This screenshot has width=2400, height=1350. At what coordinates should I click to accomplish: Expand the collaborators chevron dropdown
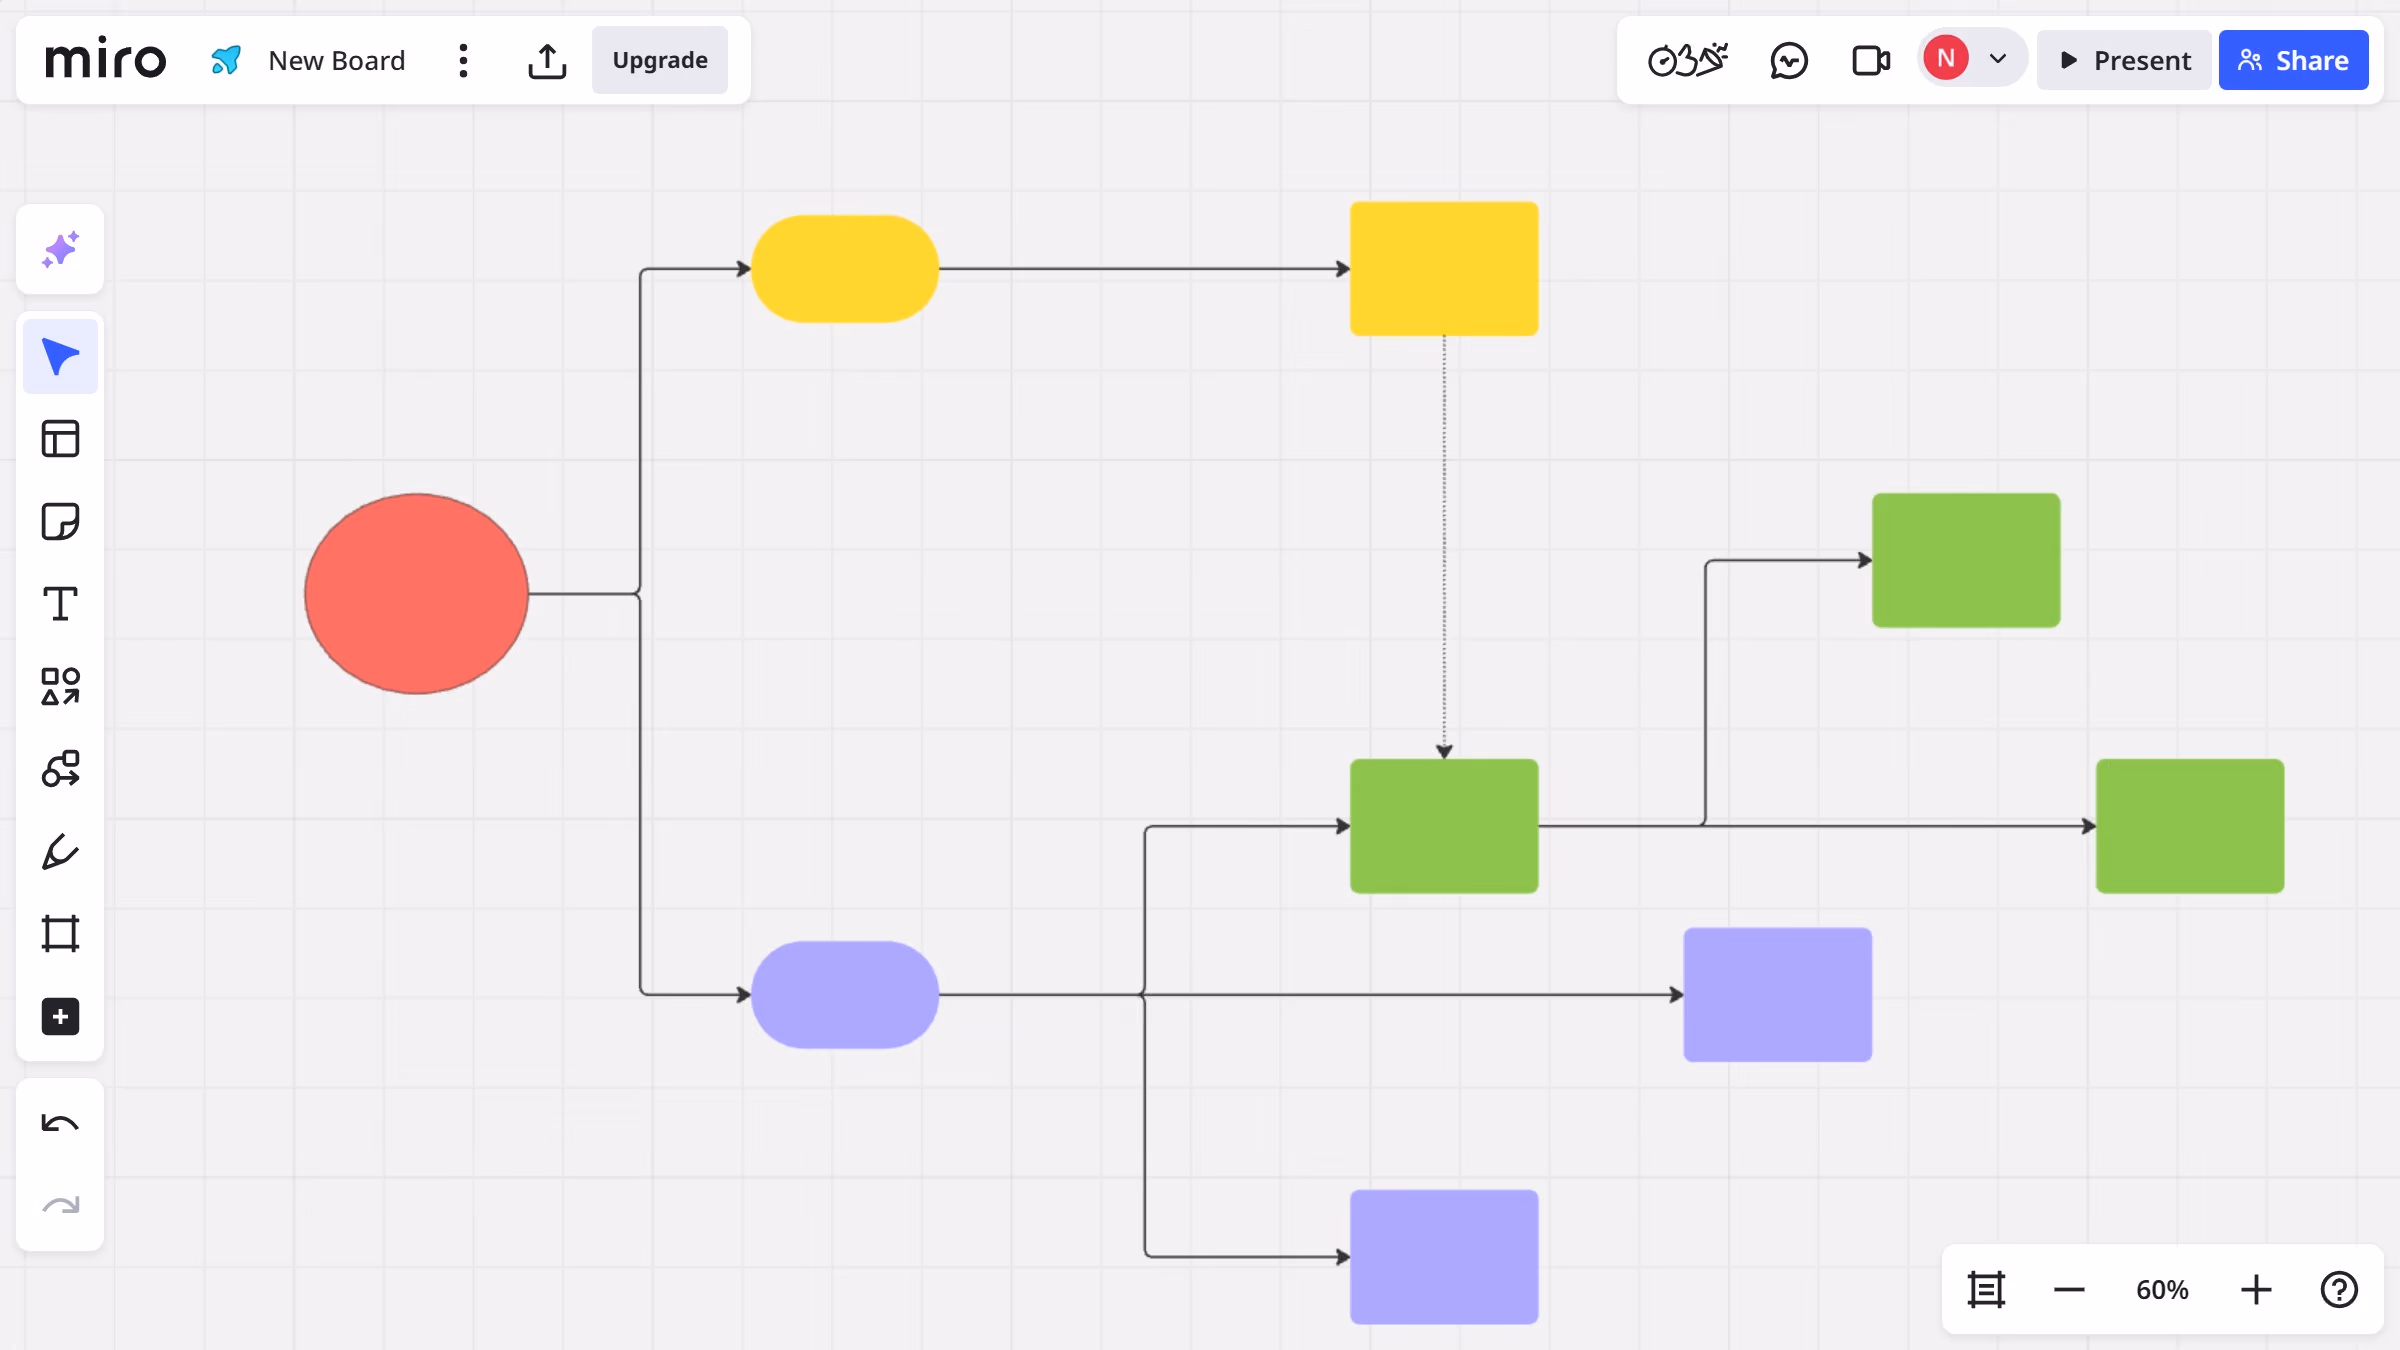[x=1998, y=58]
